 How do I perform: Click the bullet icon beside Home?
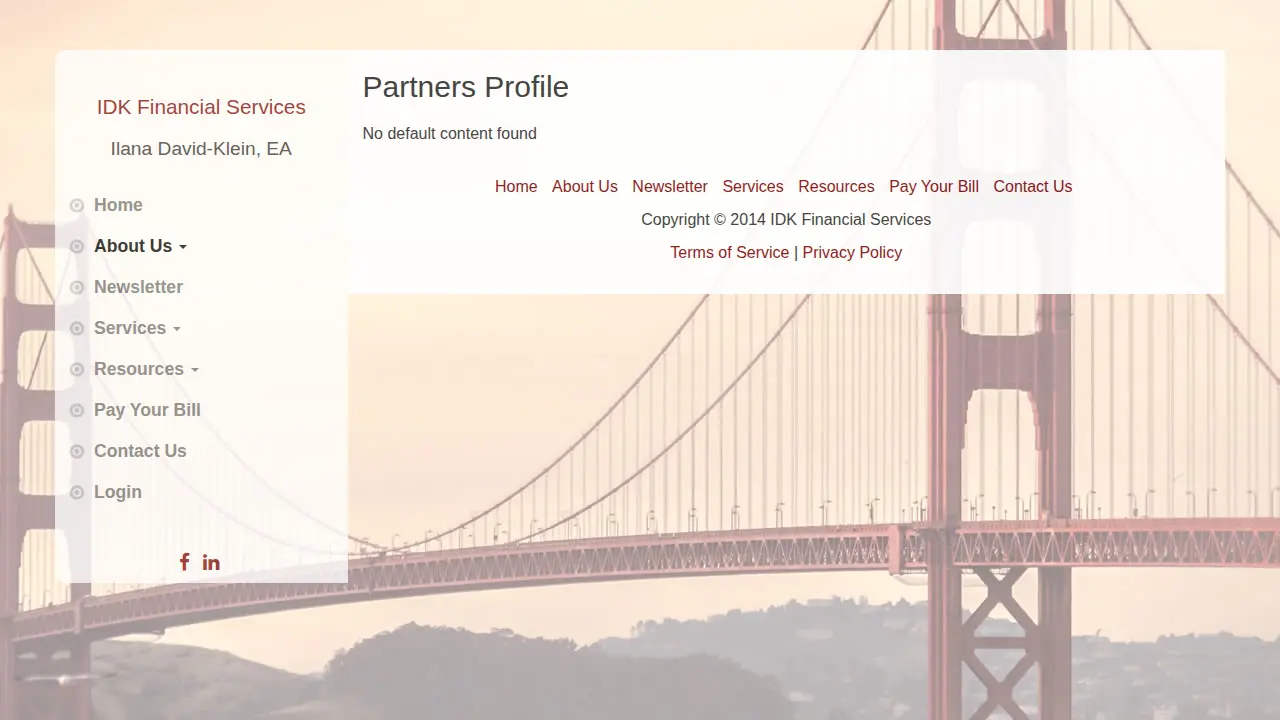click(x=77, y=205)
